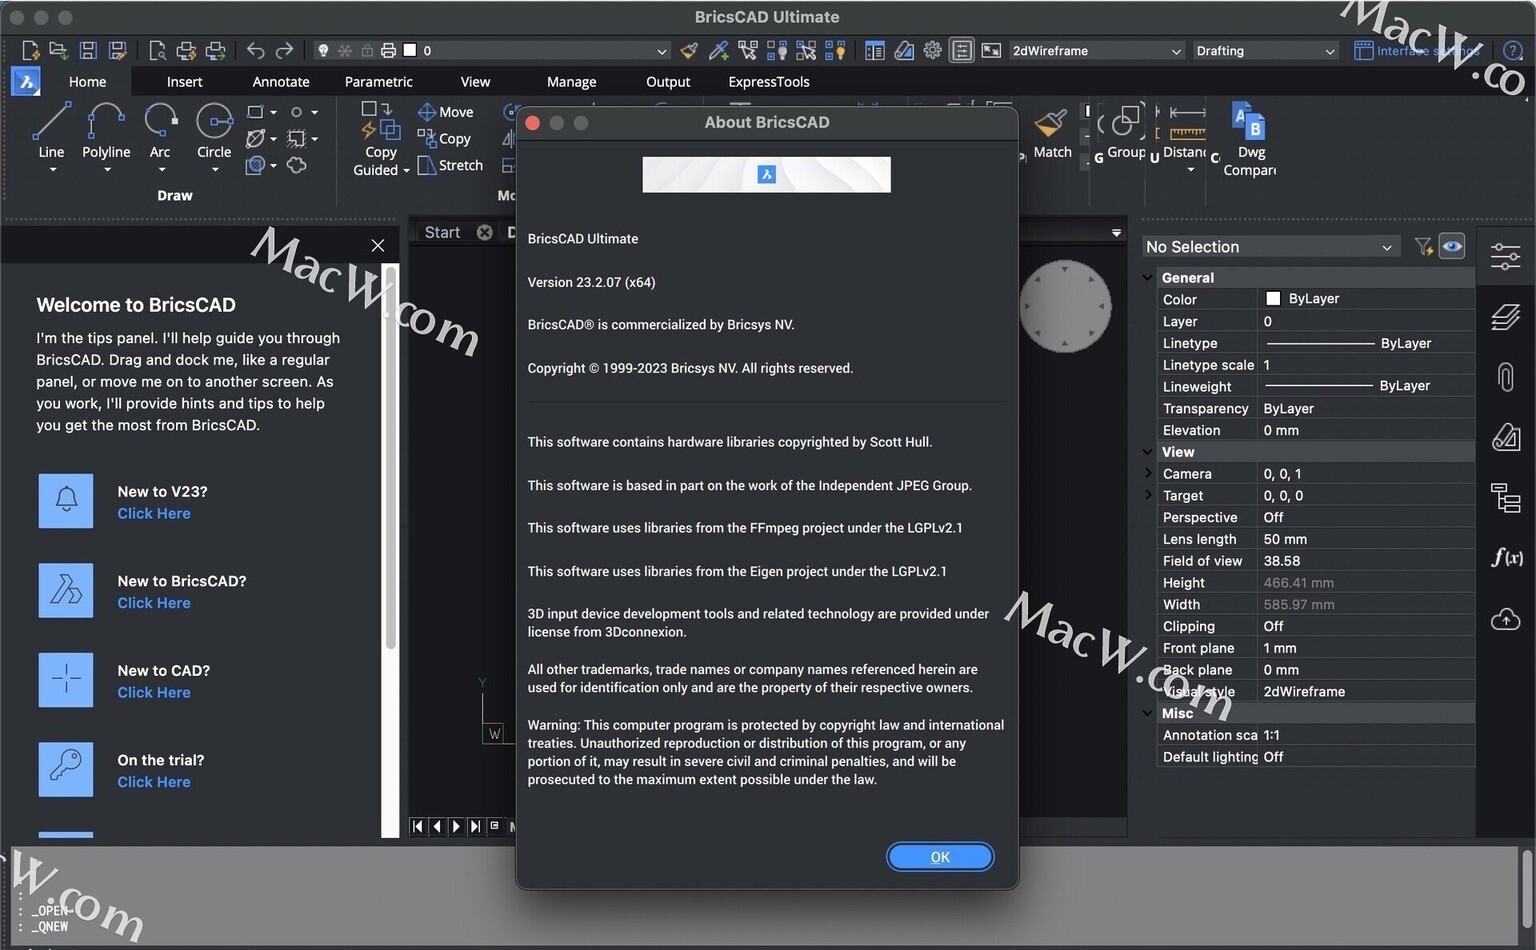Screen dimensions: 1536x950
Task: Toggle the layer lock icon
Action: 367,50
